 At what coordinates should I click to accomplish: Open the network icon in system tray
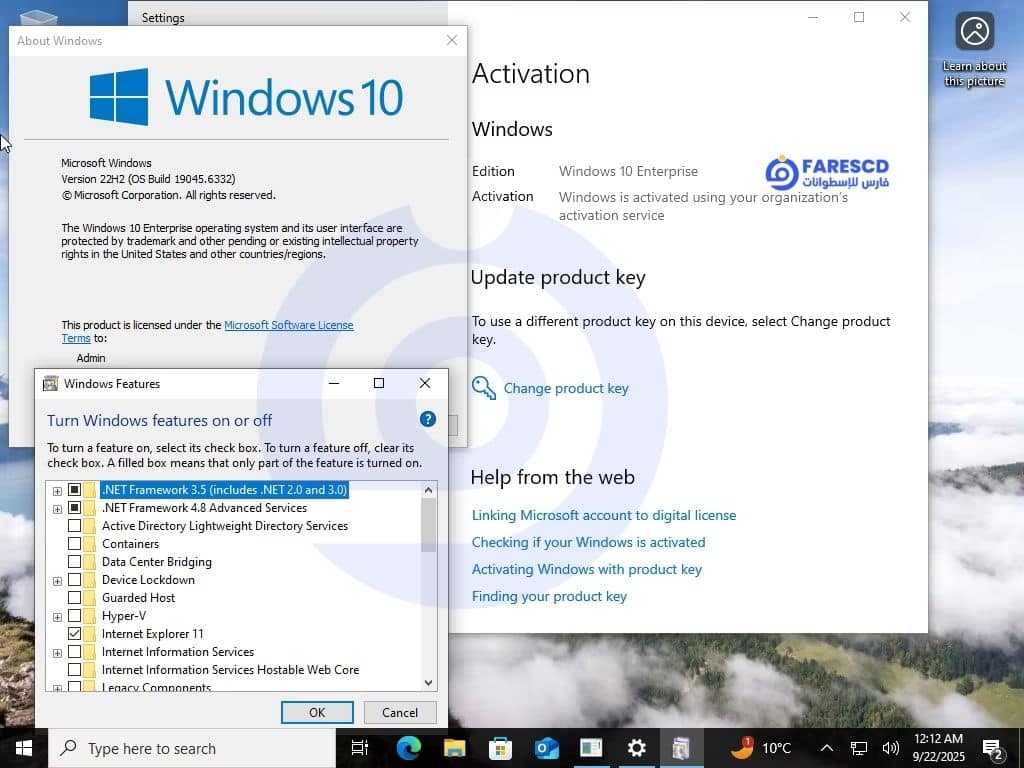(x=859, y=748)
